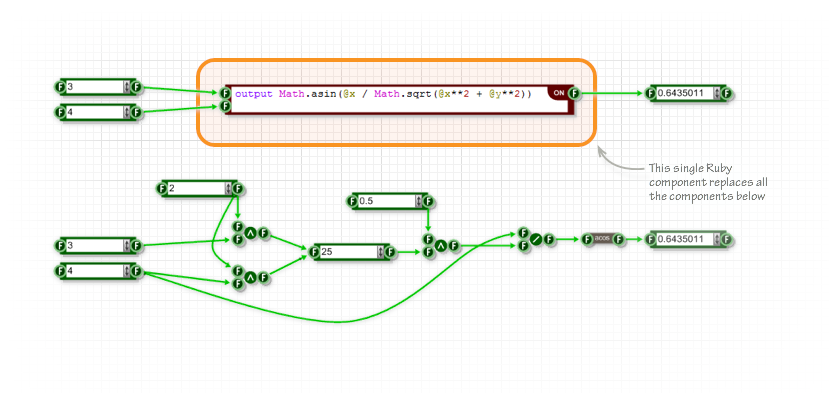This screenshot has width=829, height=393.
Task: Click input connector of Ruby result float box
Action: click(x=651, y=94)
